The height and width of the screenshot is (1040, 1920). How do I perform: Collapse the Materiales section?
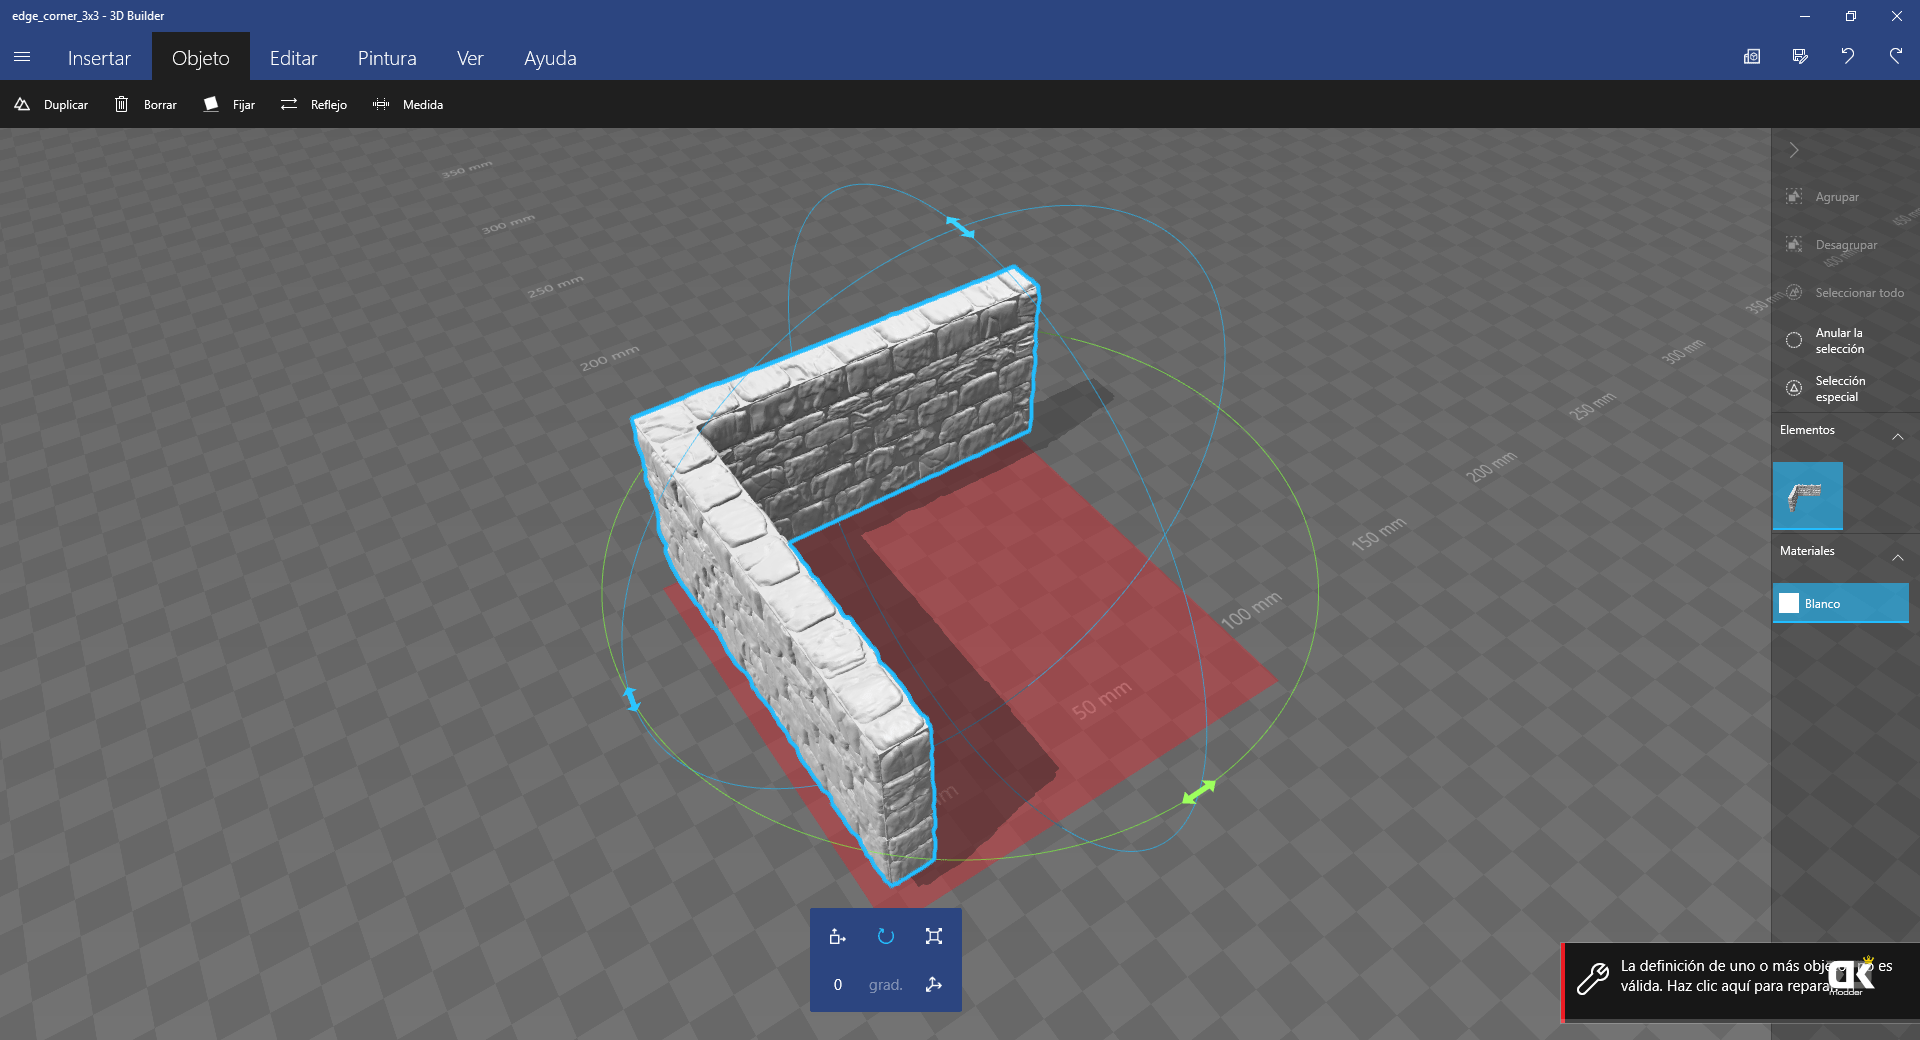[1897, 557]
